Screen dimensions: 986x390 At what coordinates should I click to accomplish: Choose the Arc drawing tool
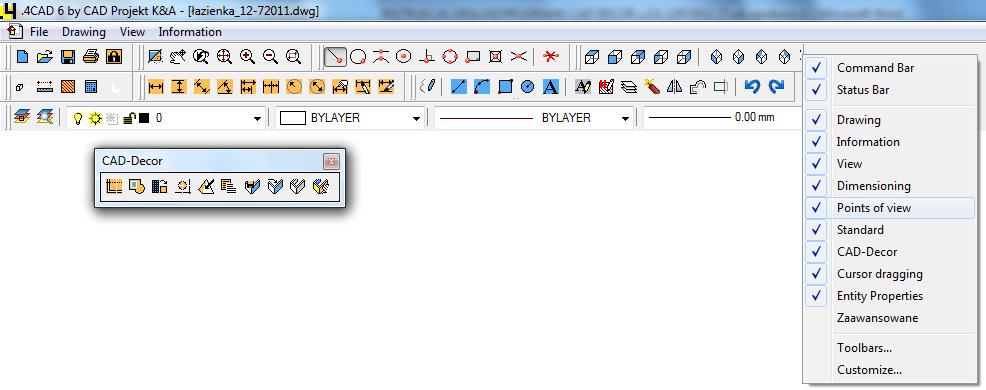[x=482, y=87]
